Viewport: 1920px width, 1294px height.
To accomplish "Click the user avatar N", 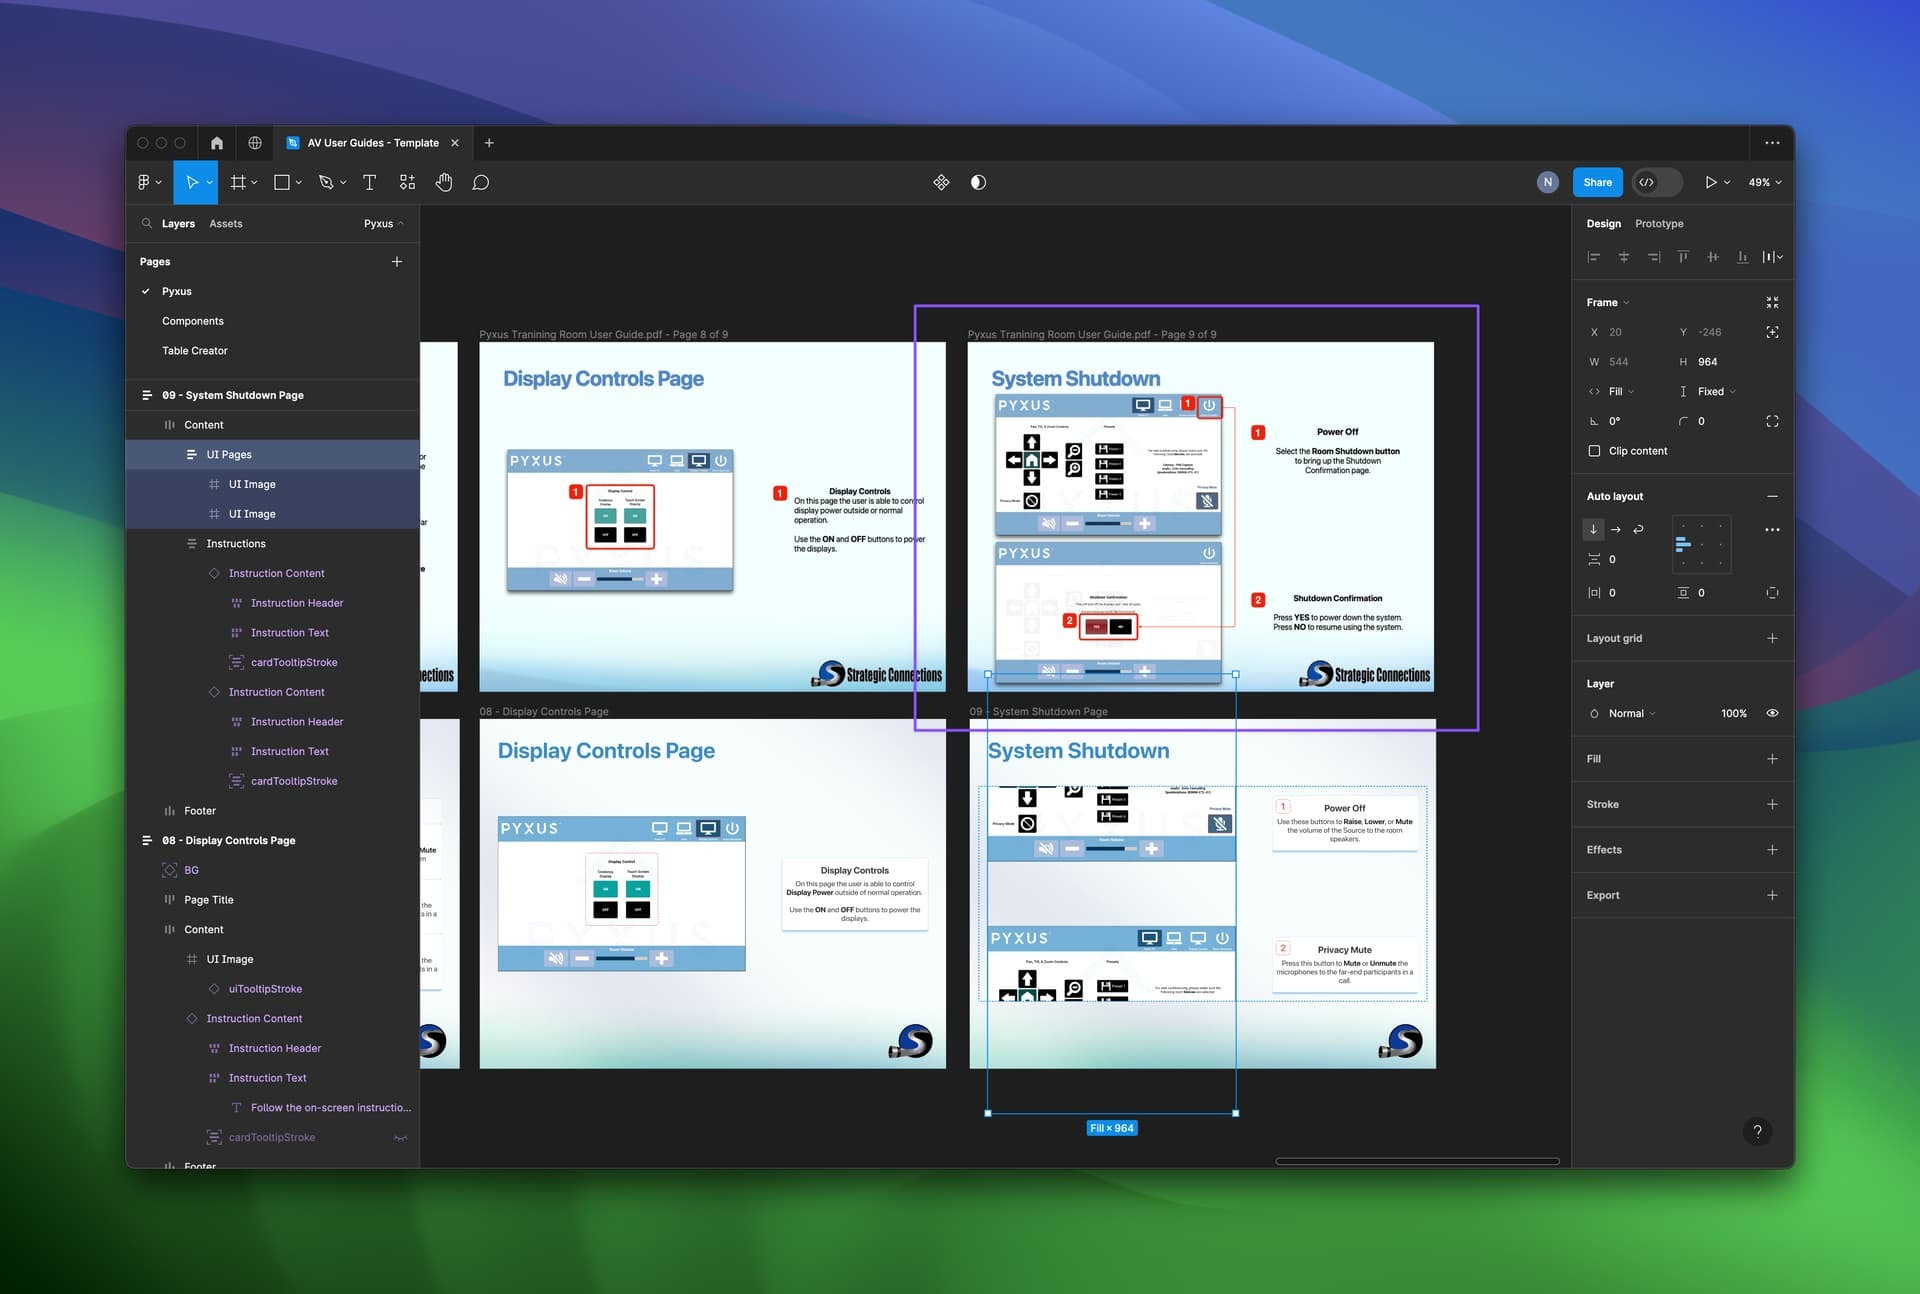I will tap(1548, 182).
